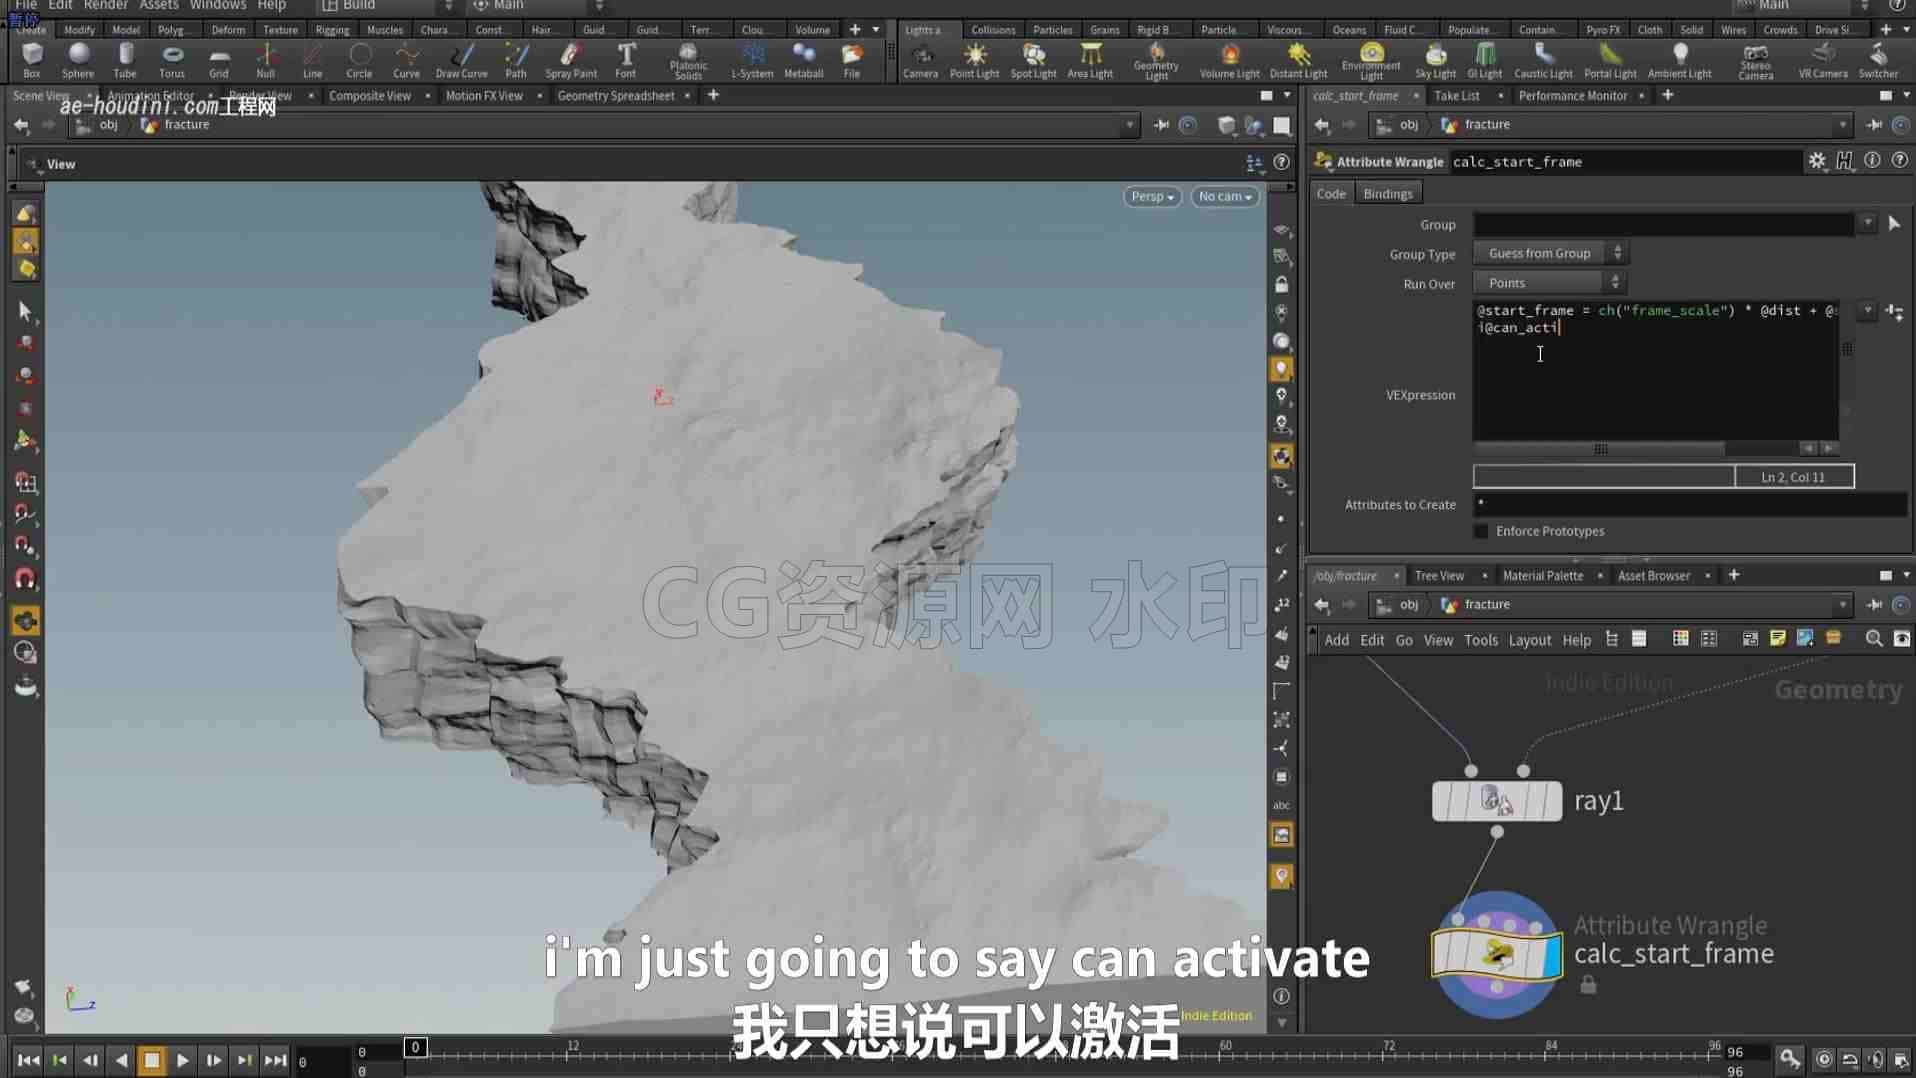Open the Windows menu

(x=217, y=6)
